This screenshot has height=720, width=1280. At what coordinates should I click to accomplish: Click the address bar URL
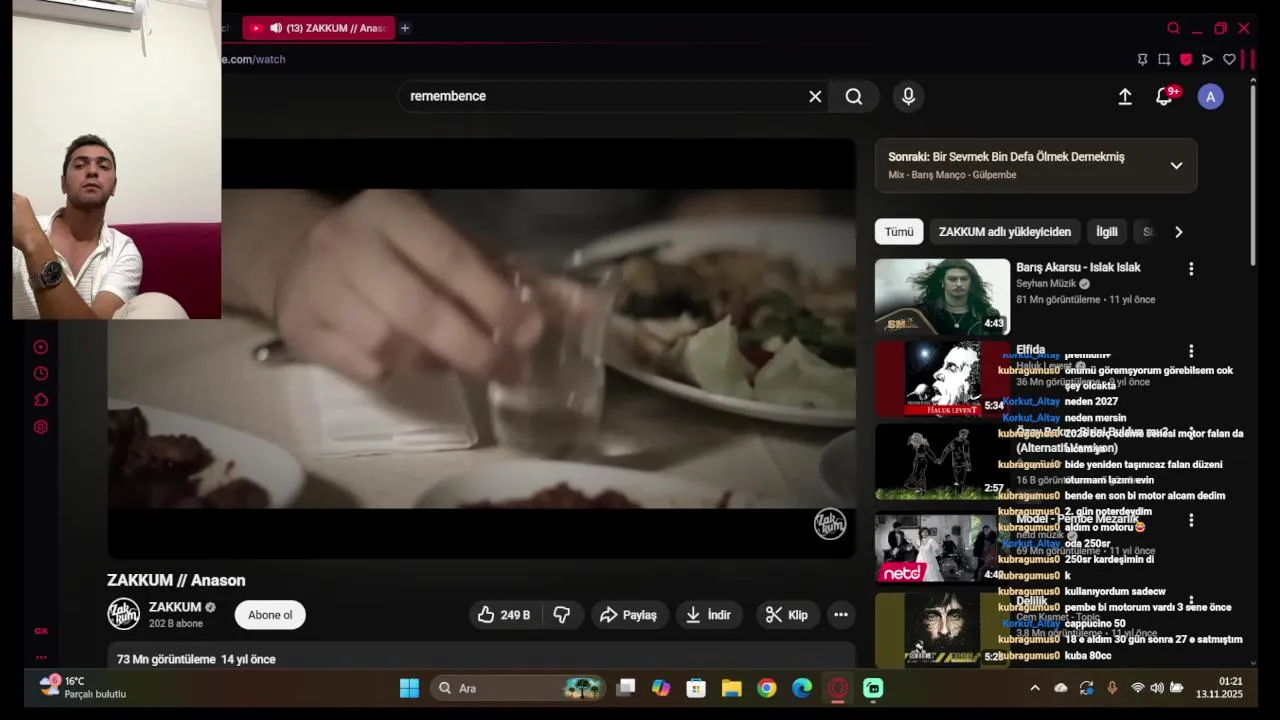coord(255,59)
